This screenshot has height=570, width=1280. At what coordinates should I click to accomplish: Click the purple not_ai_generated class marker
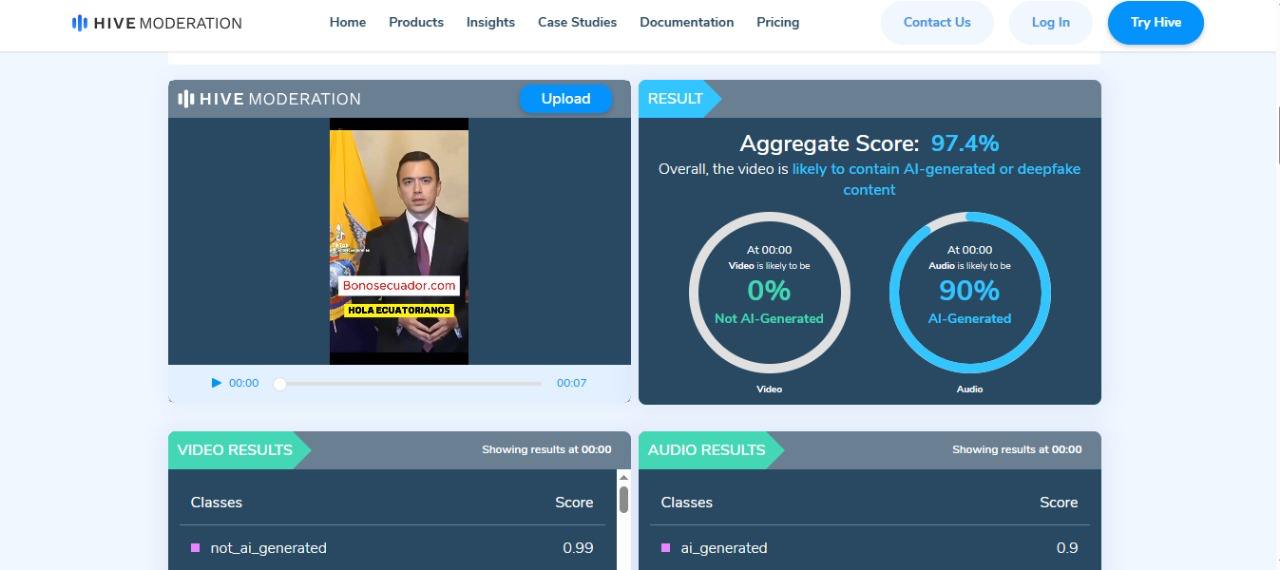click(195, 548)
